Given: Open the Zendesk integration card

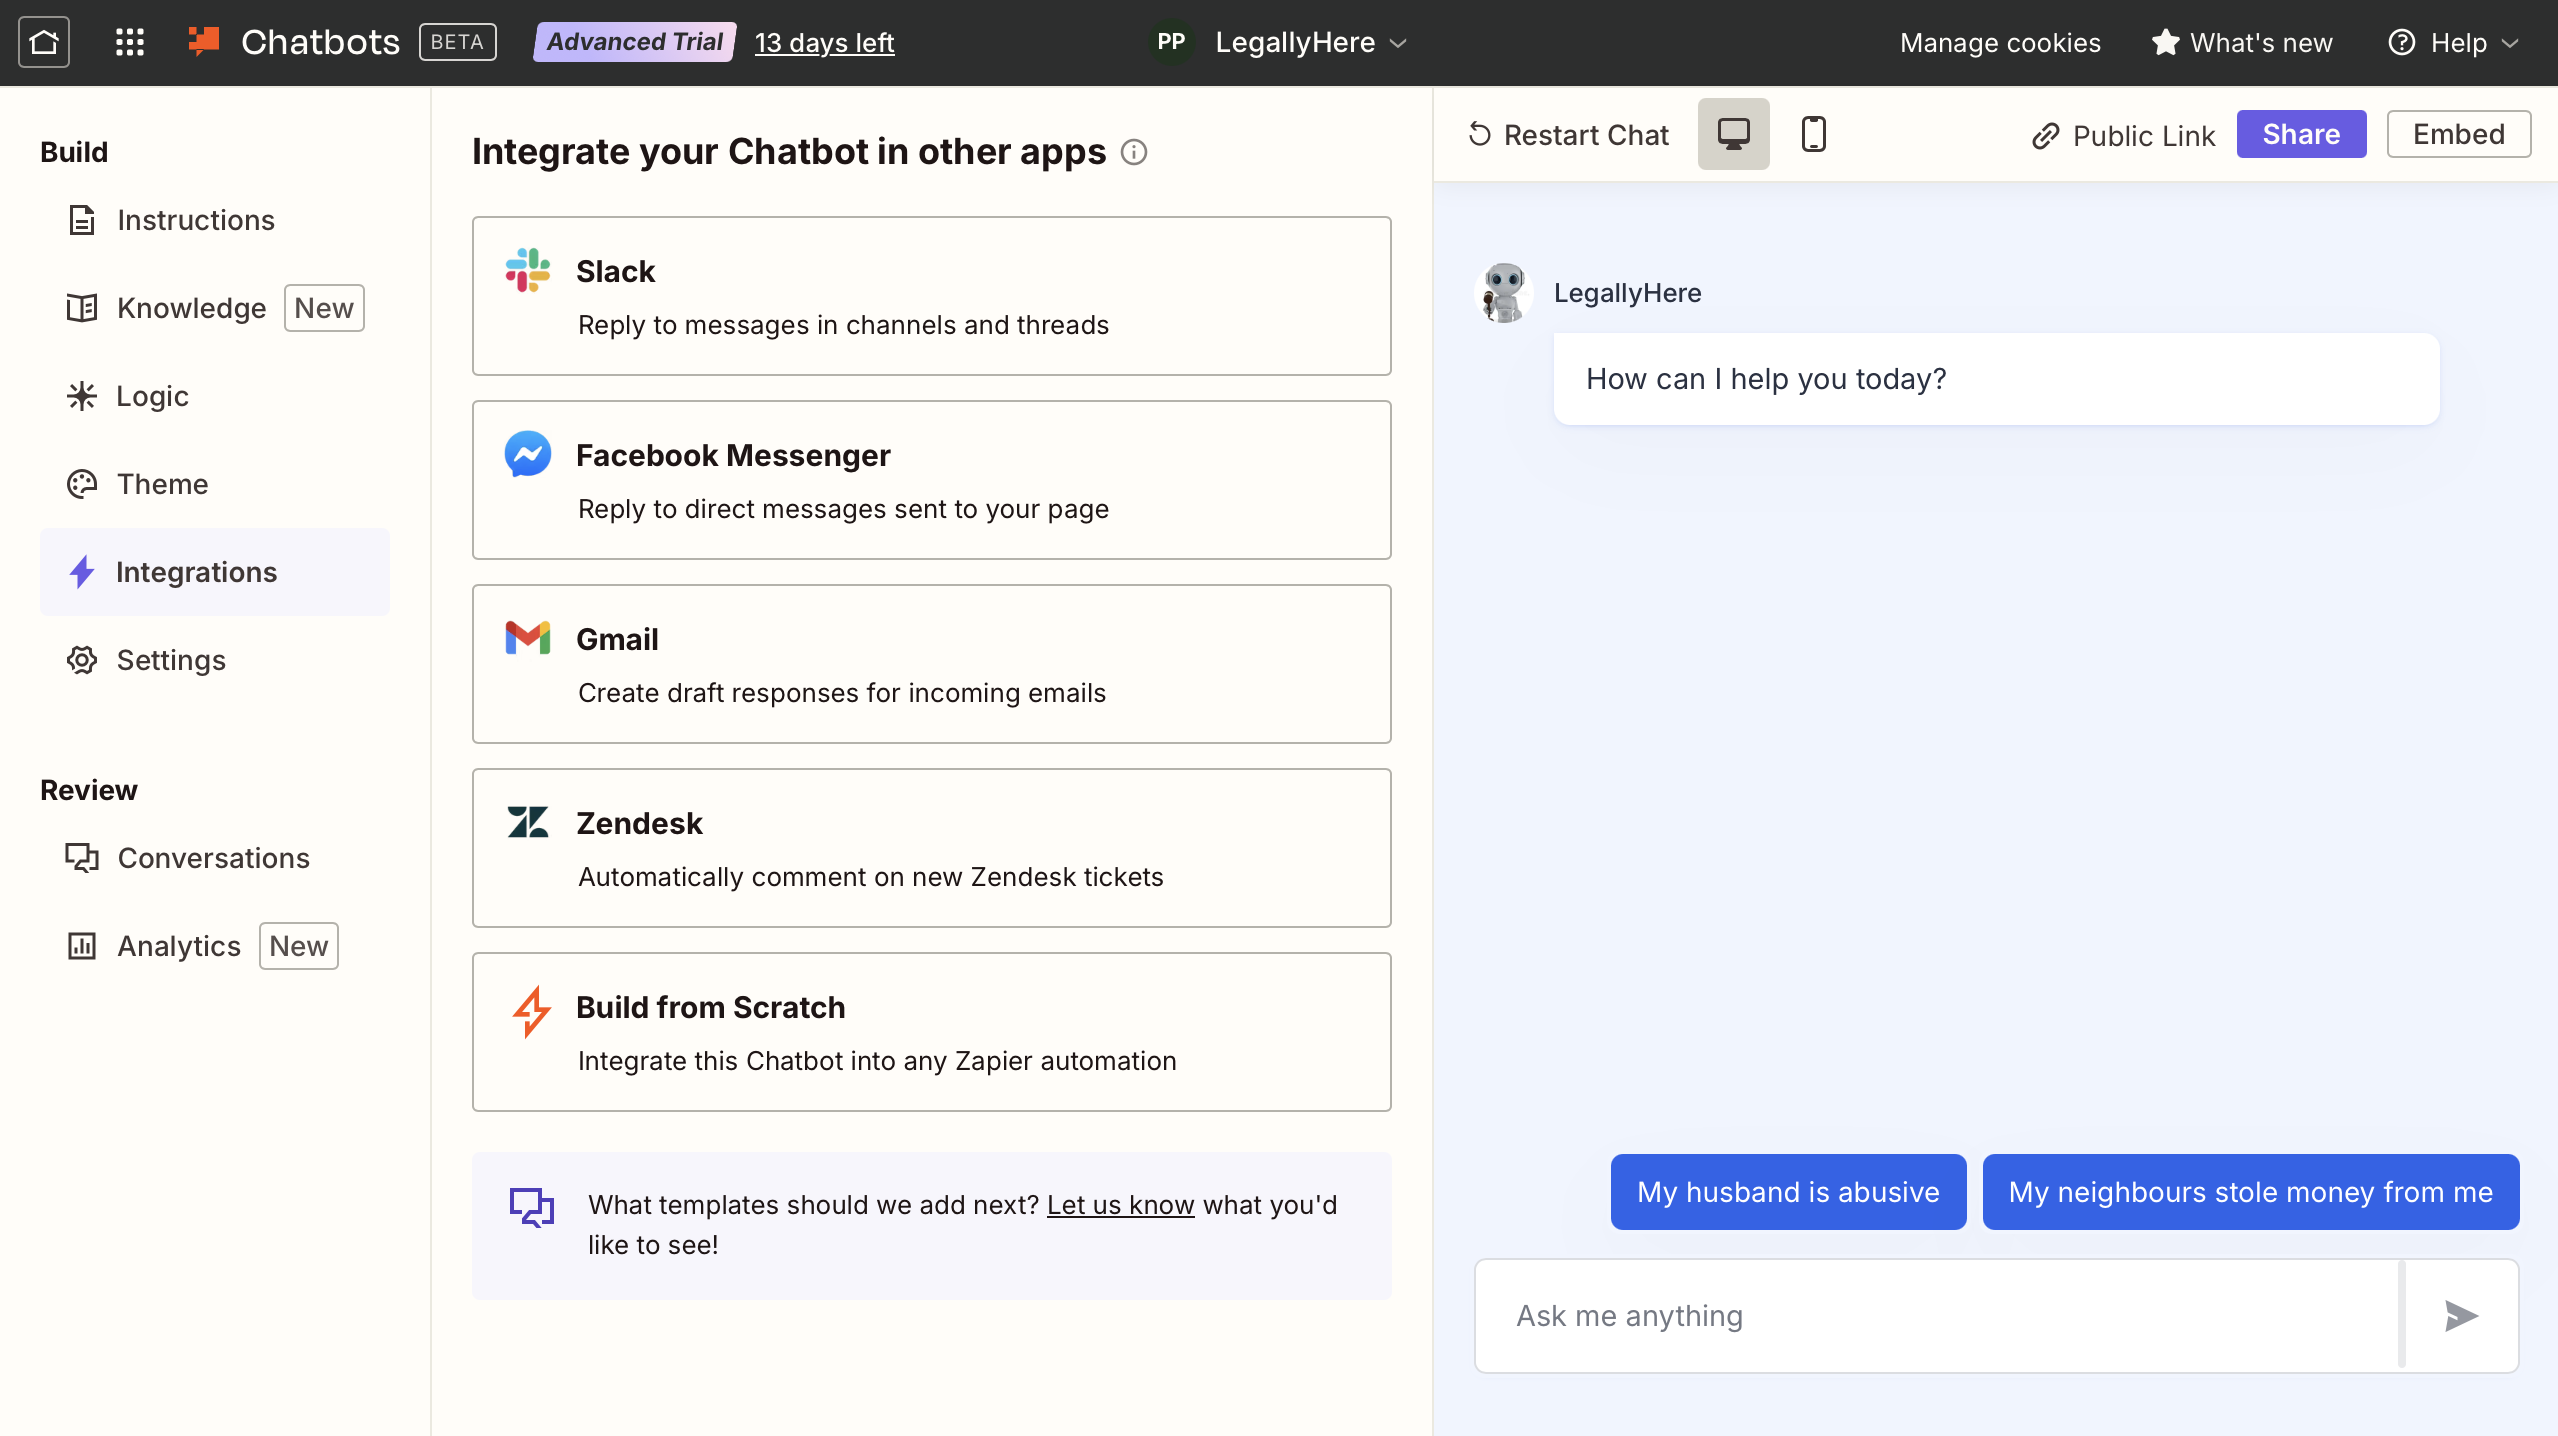Looking at the screenshot, I should pyautogui.click(x=931, y=848).
